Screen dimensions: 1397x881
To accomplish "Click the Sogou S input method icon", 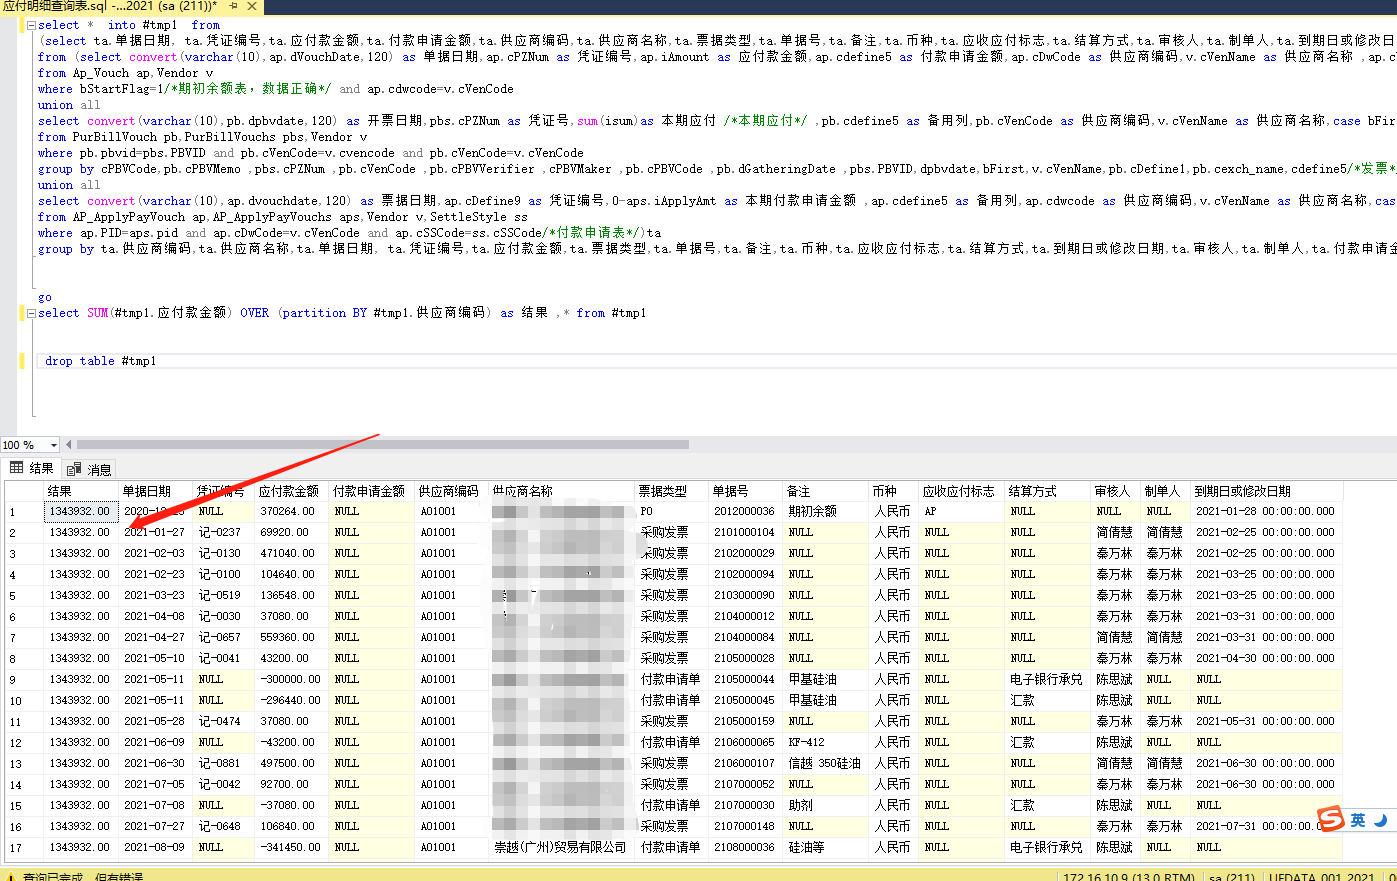I will [1331, 819].
